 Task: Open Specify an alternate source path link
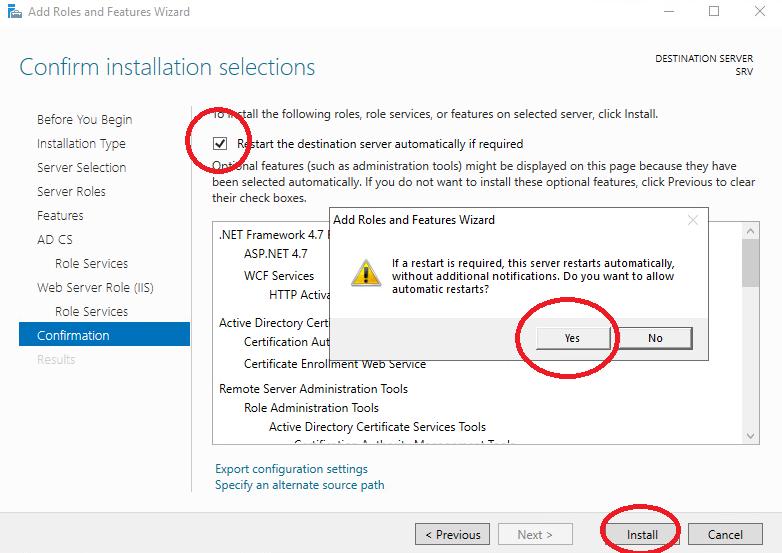click(300, 485)
